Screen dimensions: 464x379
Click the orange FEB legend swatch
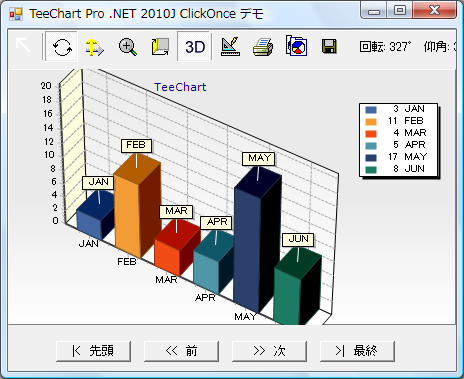pos(371,122)
